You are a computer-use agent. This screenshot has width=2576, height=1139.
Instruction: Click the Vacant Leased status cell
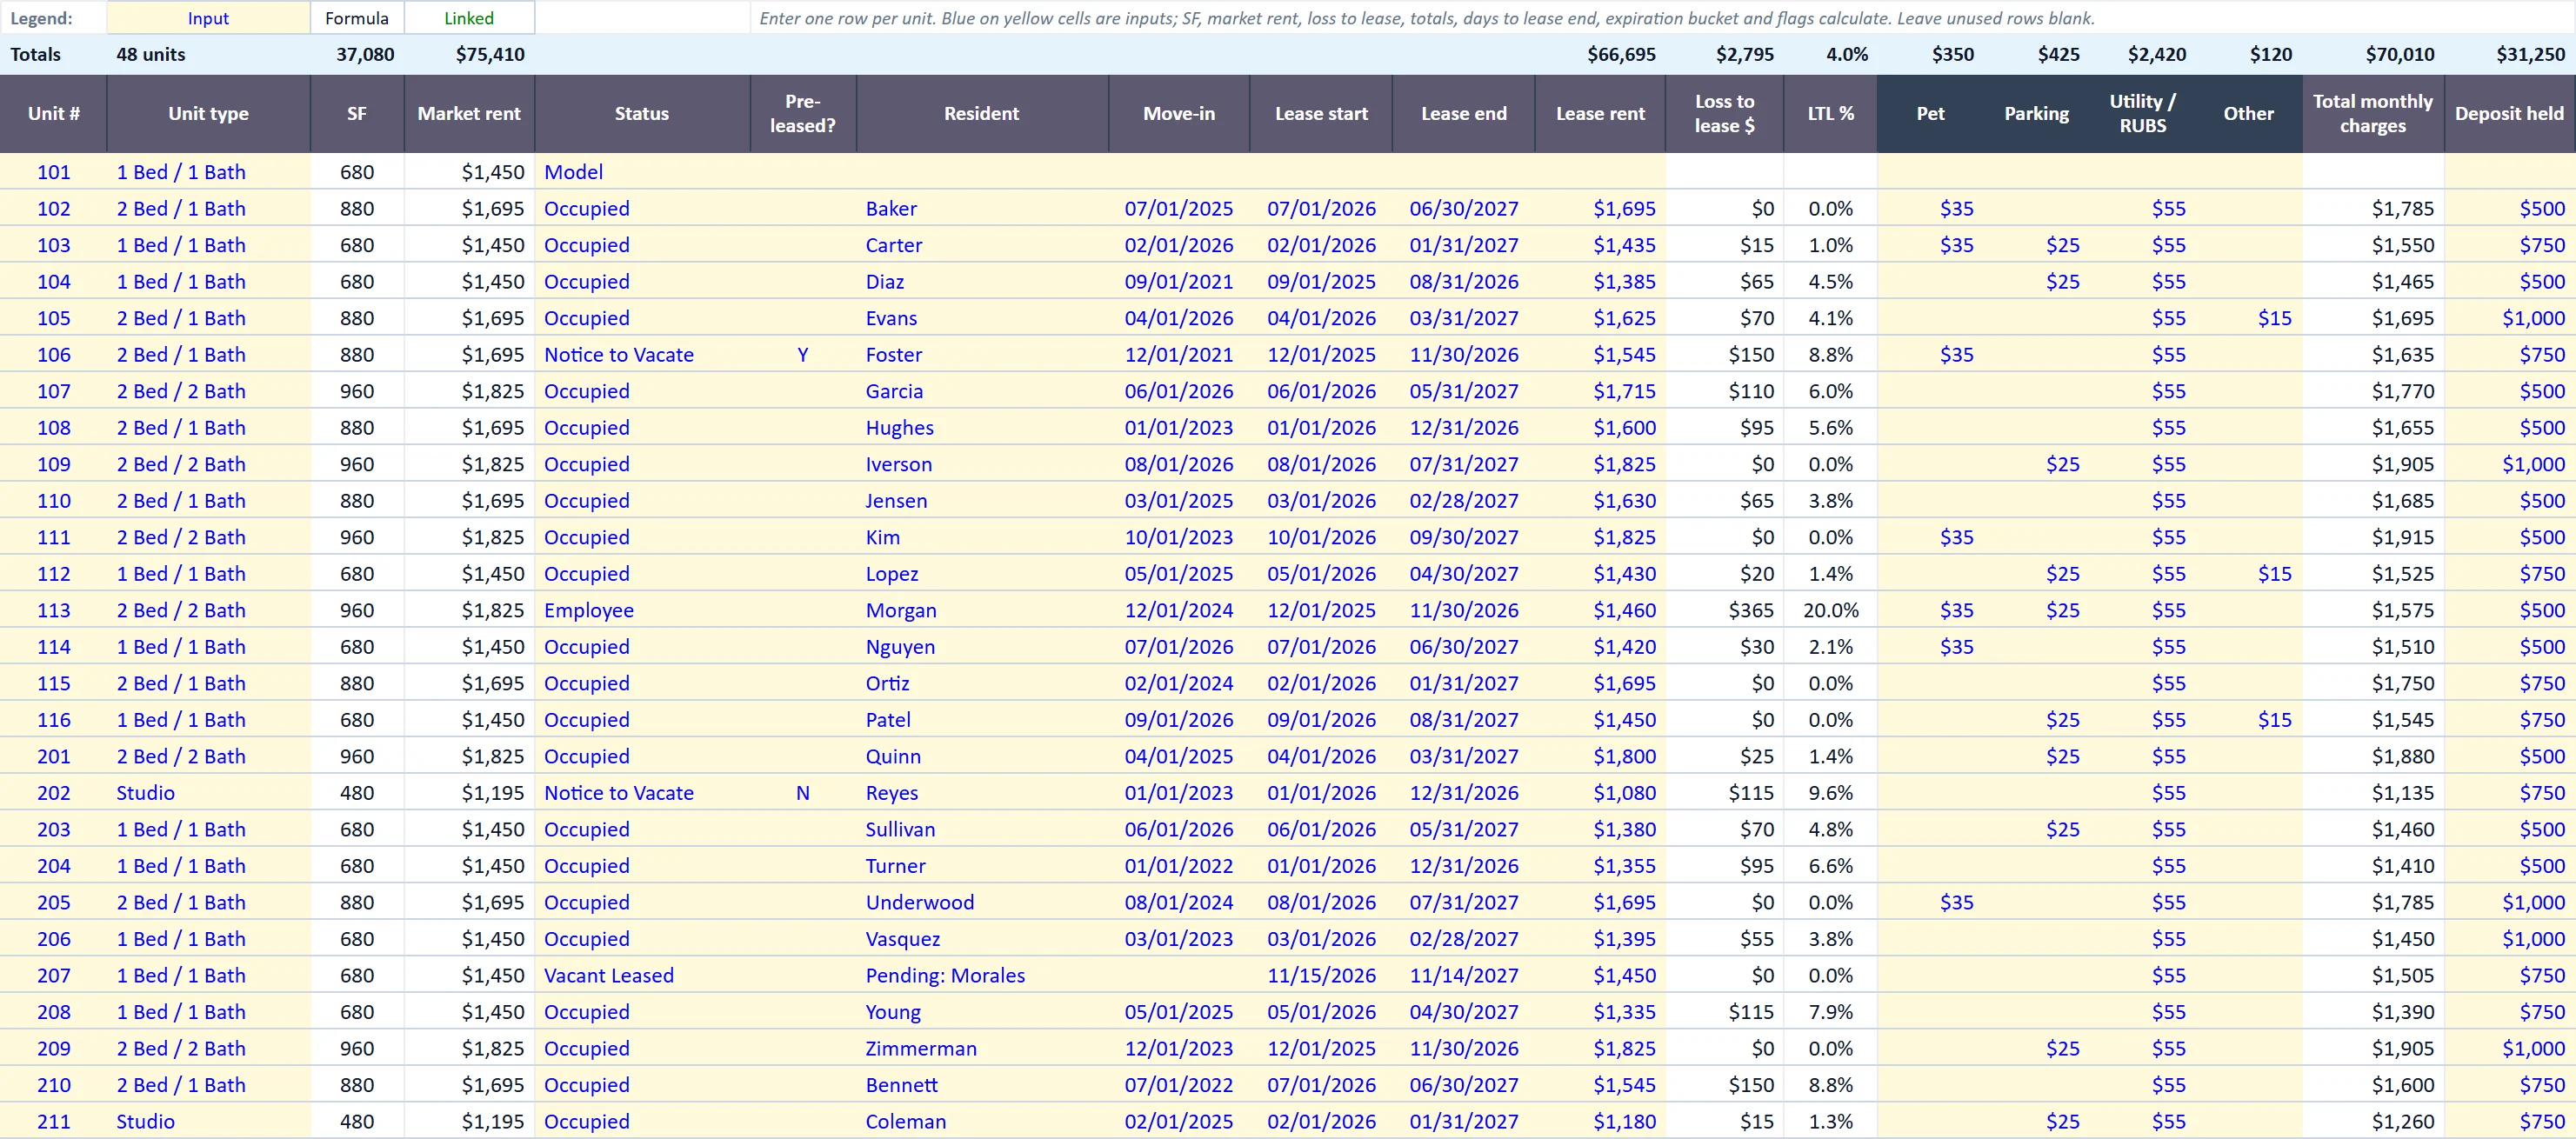[642, 975]
